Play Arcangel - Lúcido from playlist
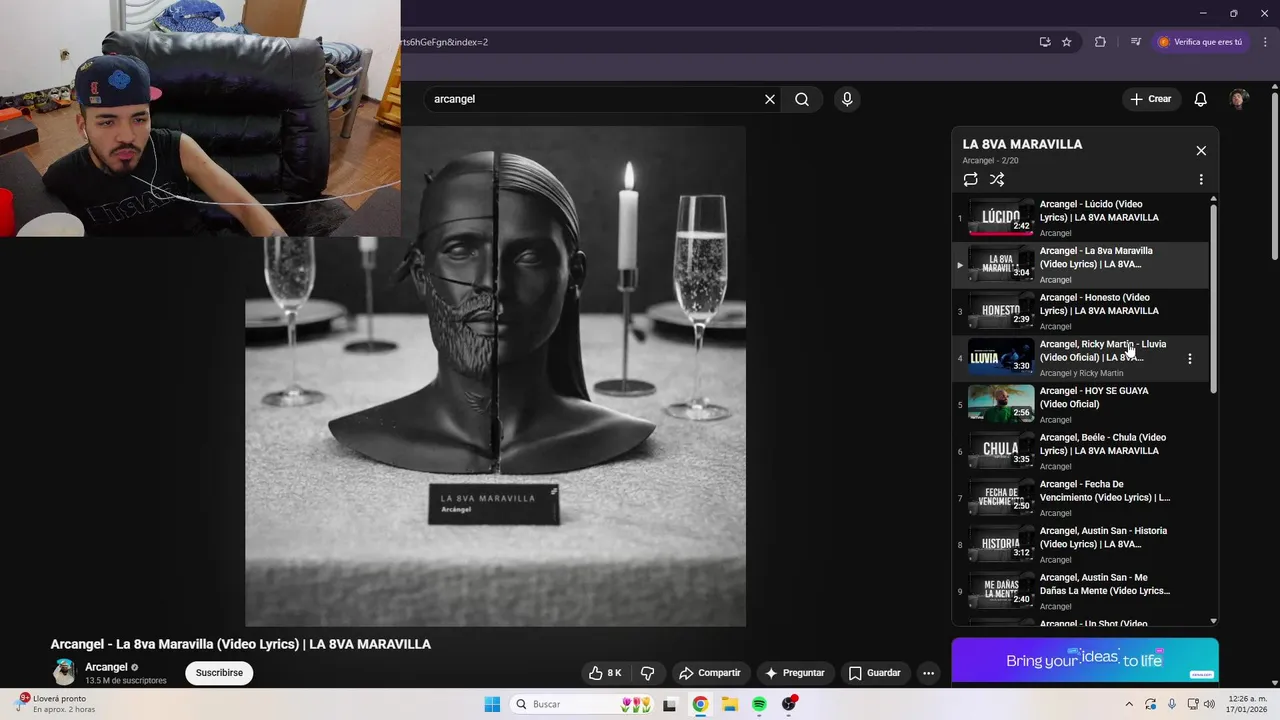 click(1080, 218)
